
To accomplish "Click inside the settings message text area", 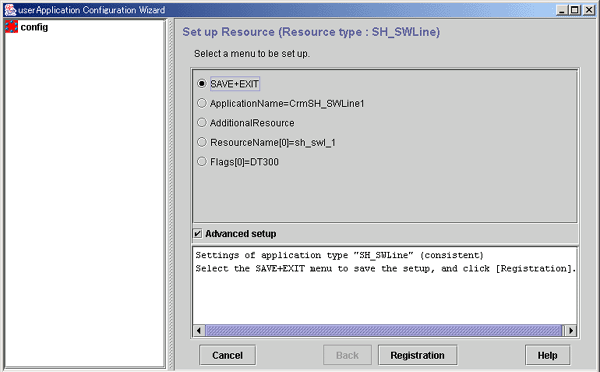I will 385,286.
